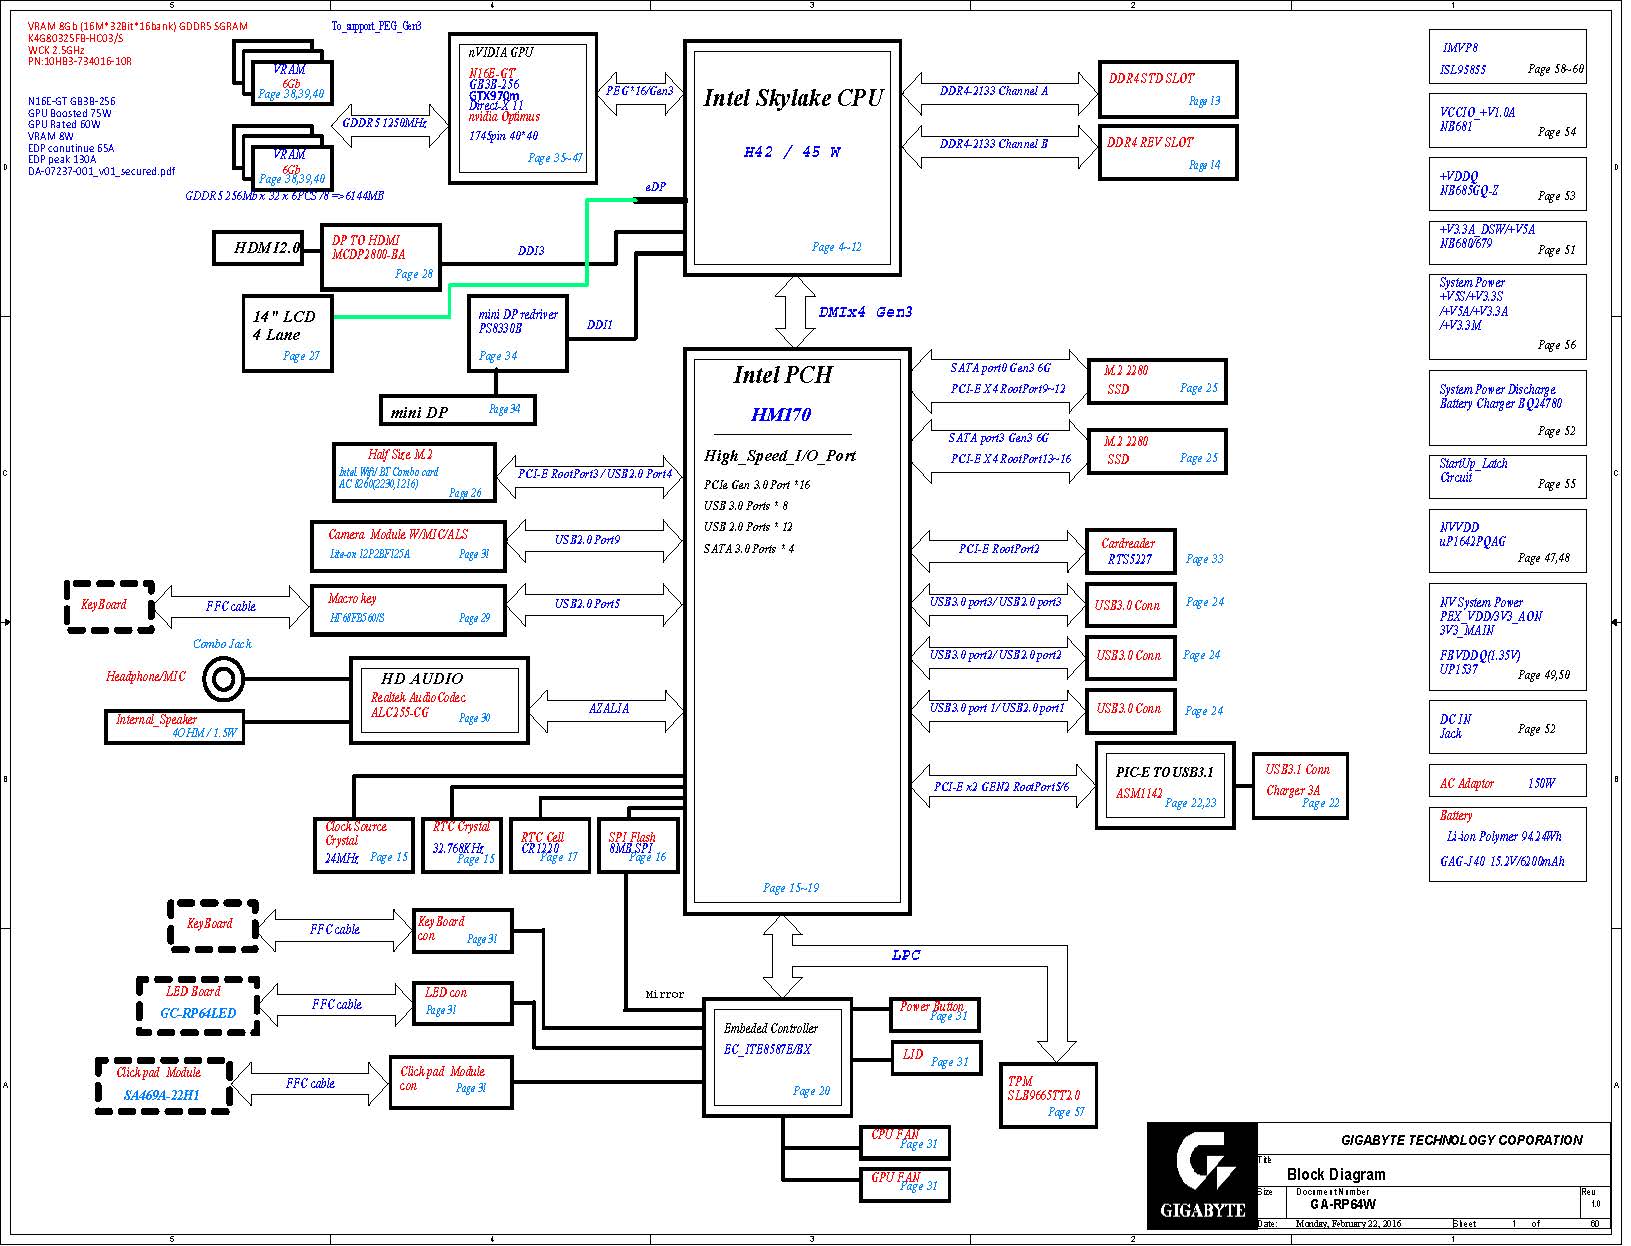Select the TPM SLB9665TT20 block

coord(1047,1096)
